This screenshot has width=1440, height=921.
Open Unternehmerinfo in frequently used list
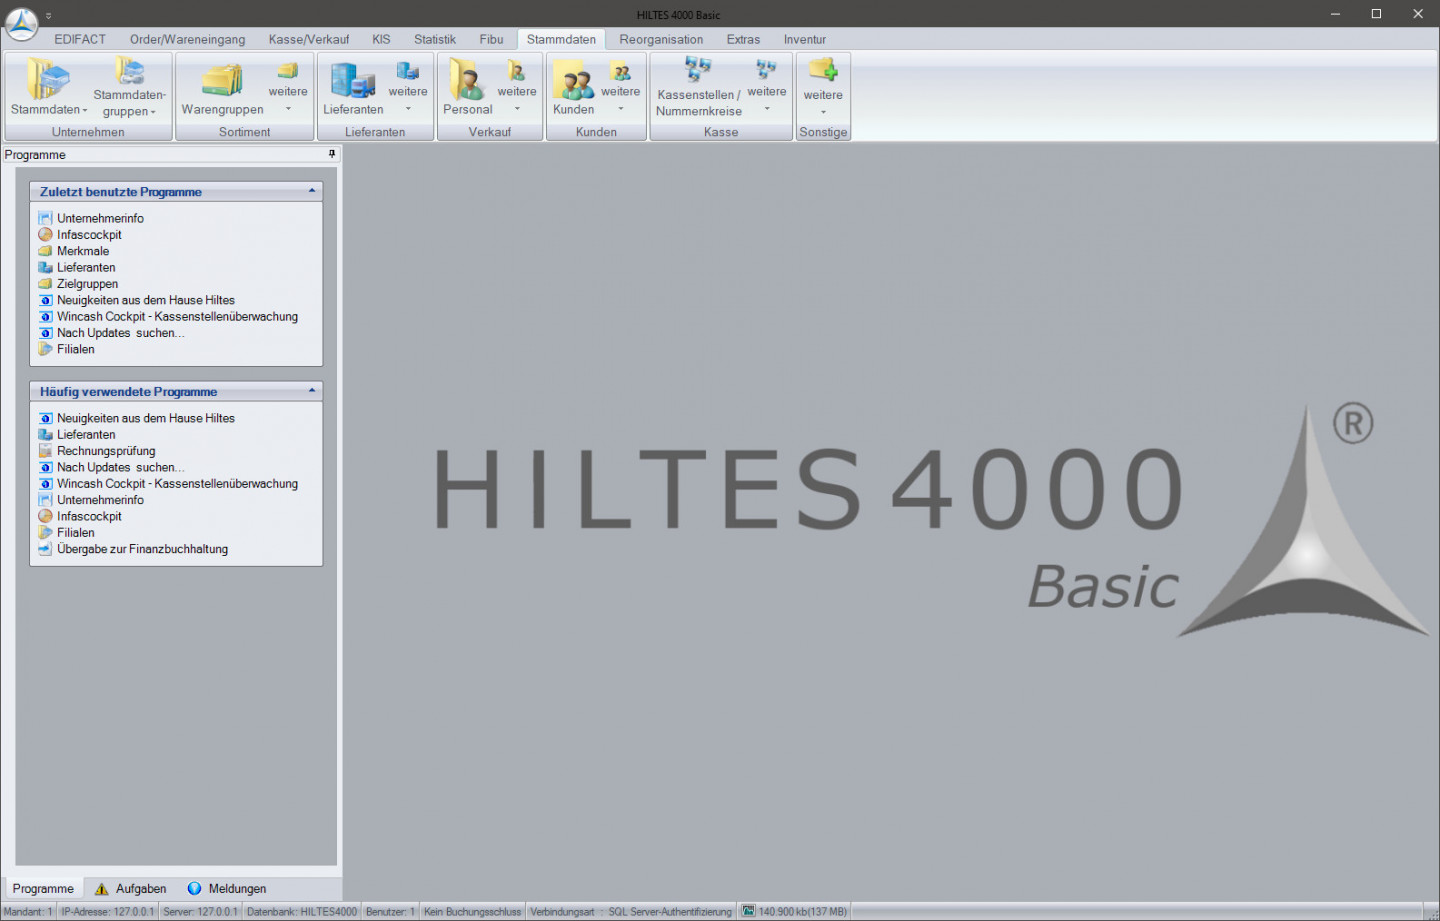(x=100, y=500)
